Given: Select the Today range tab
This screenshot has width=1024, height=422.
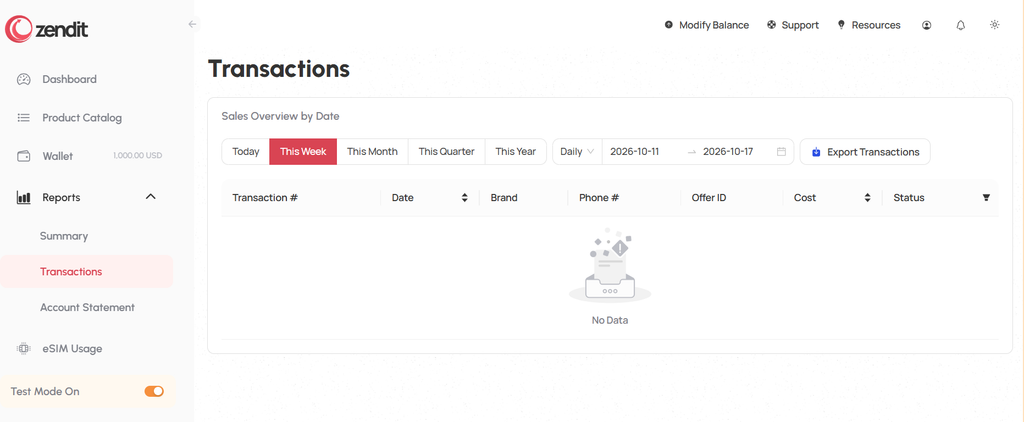Looking at the screenshot, I should [x=246, y=152].
